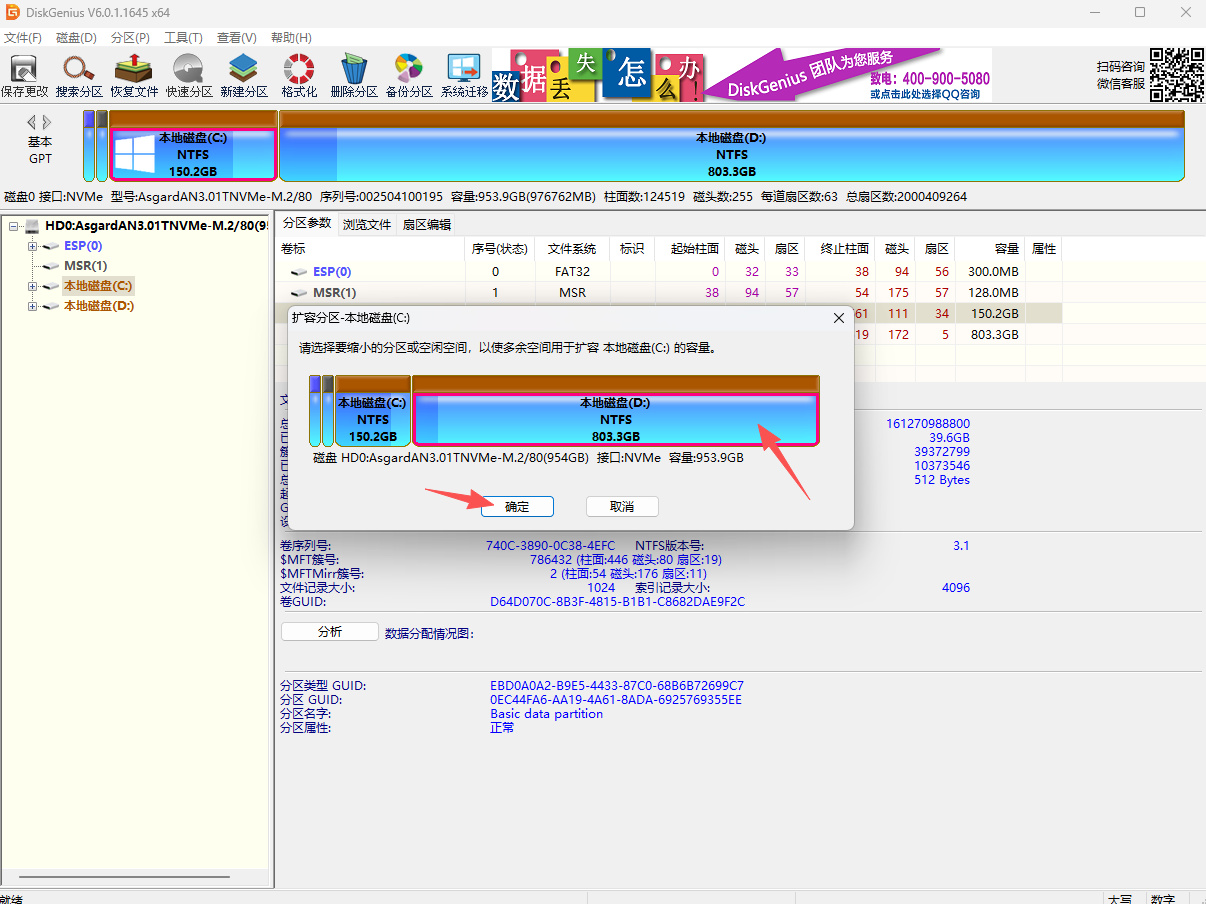Open the 备份分区 tool
The image size is (1206, 904).
[409, 75]
